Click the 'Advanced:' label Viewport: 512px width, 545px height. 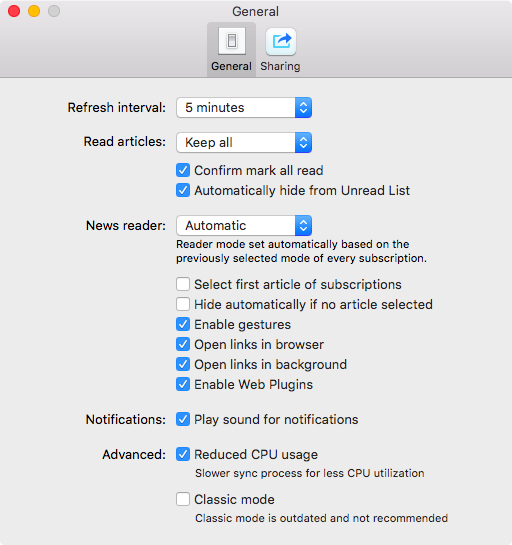134,455
